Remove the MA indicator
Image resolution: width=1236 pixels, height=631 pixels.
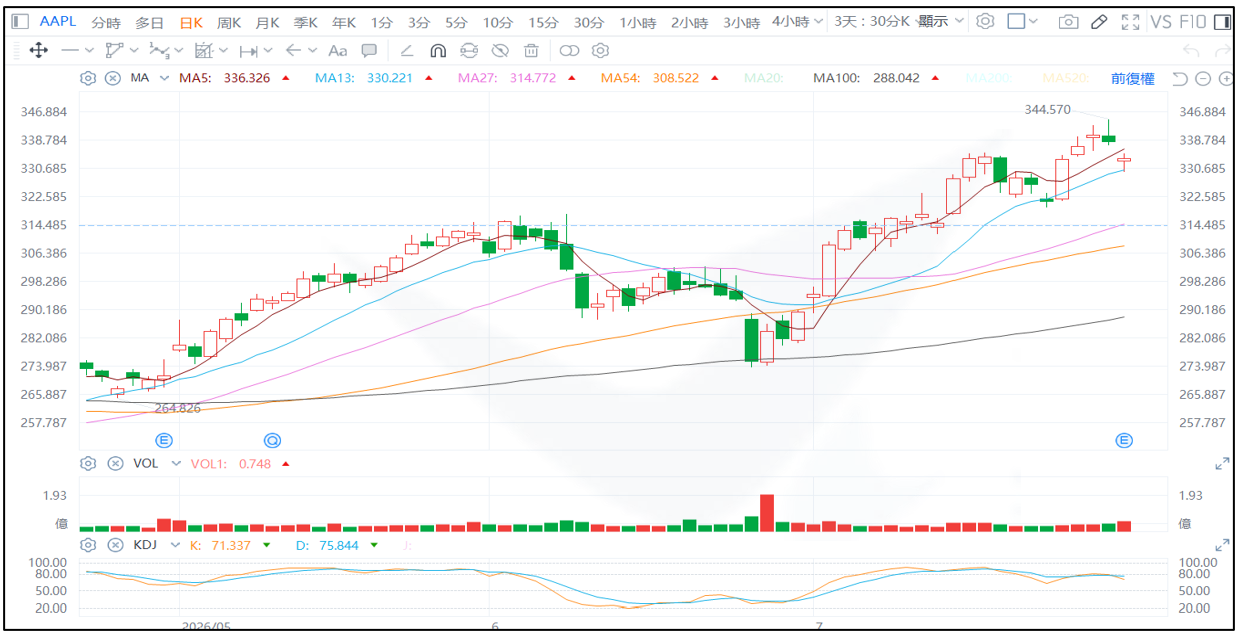point(113,78)
